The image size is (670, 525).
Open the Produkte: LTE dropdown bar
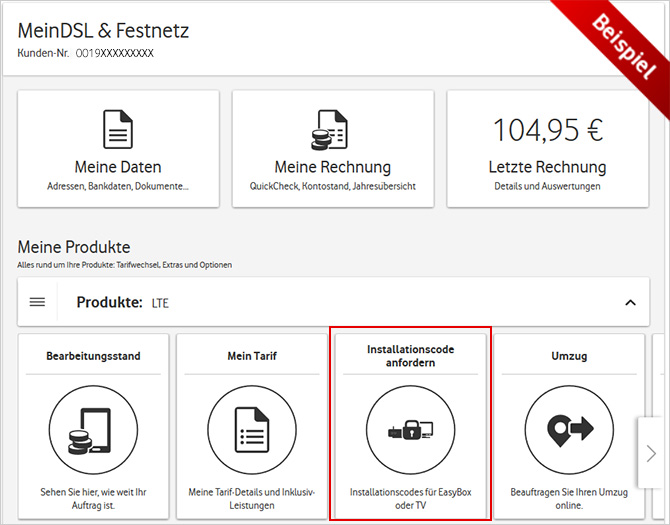coord(330,302)
